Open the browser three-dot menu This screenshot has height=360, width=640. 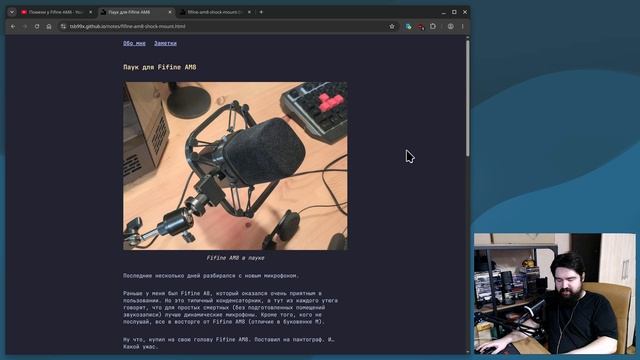(462, 27)
